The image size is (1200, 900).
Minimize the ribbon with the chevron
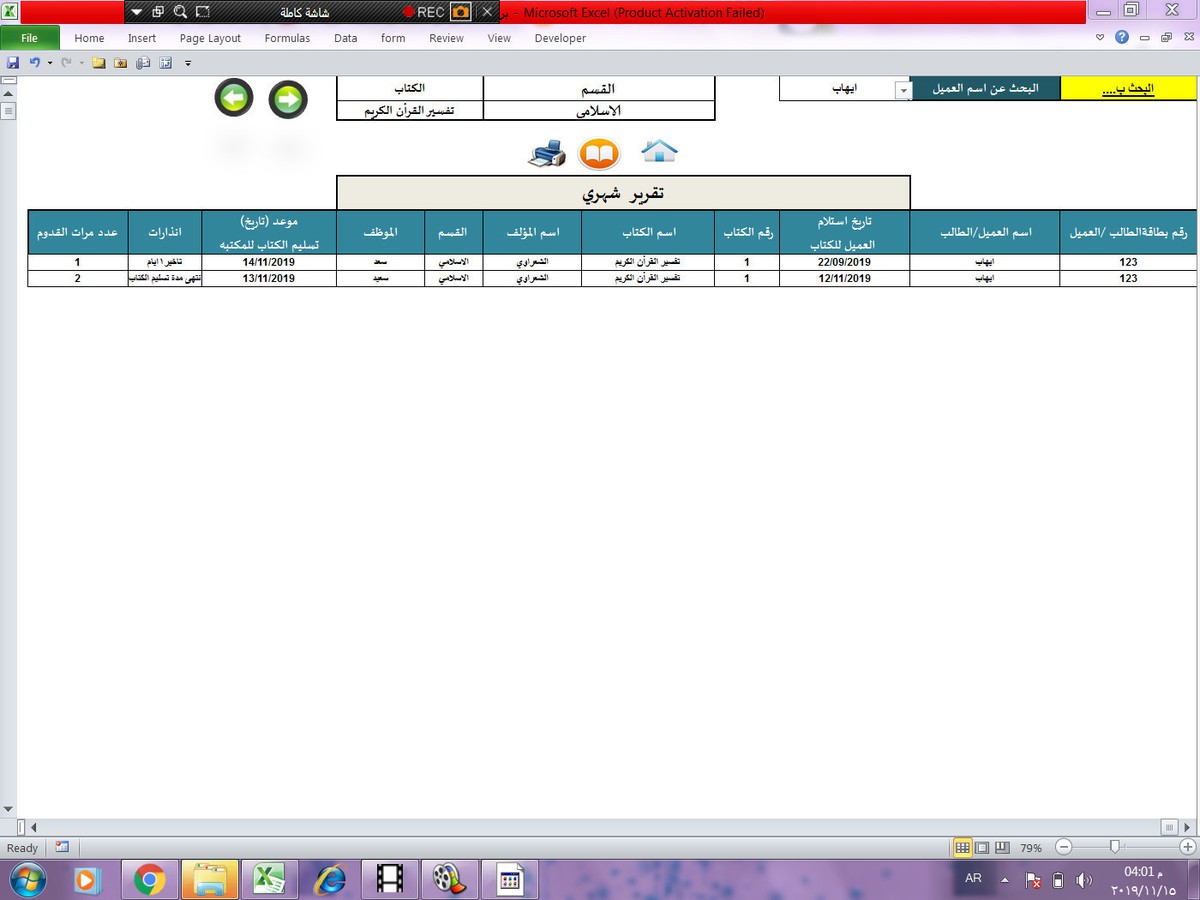pyautogui.click(x=1100, y=38)
